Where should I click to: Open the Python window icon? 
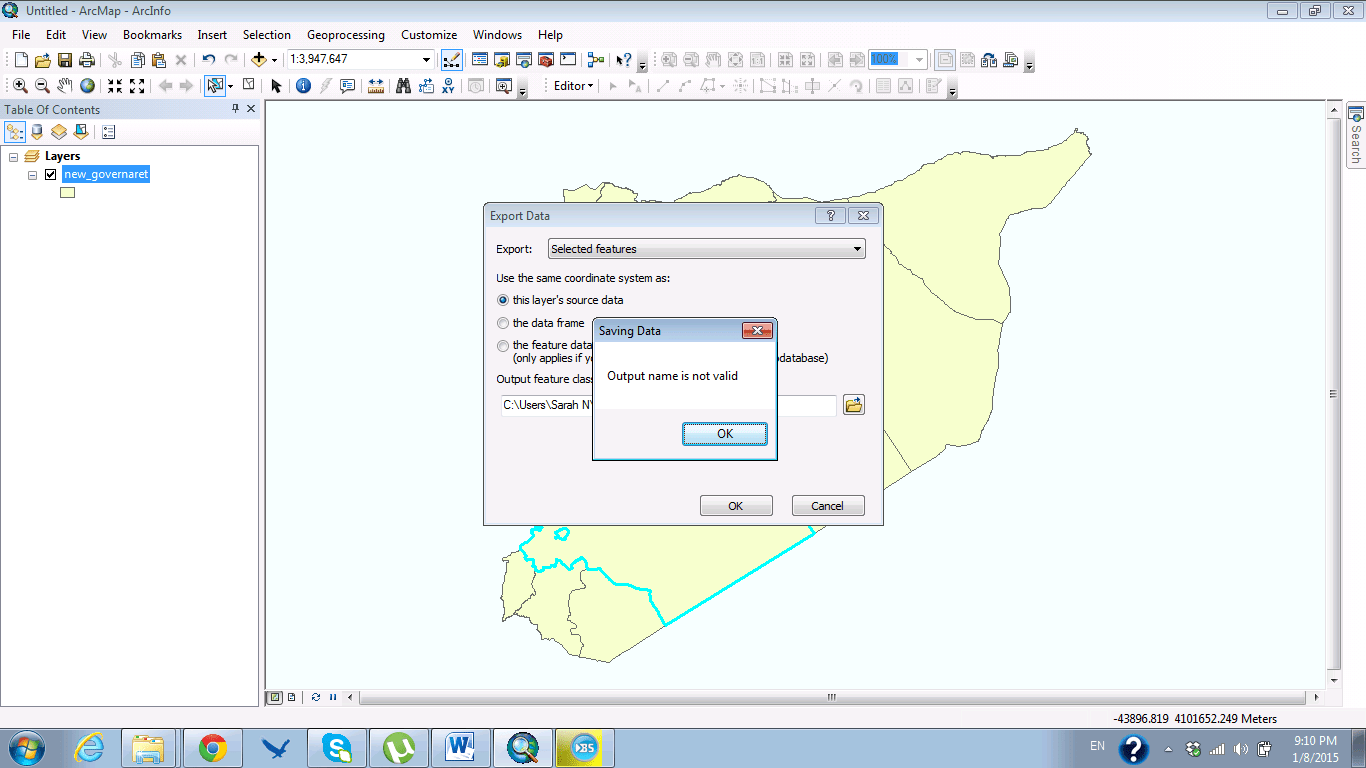(x=568, y=60)
